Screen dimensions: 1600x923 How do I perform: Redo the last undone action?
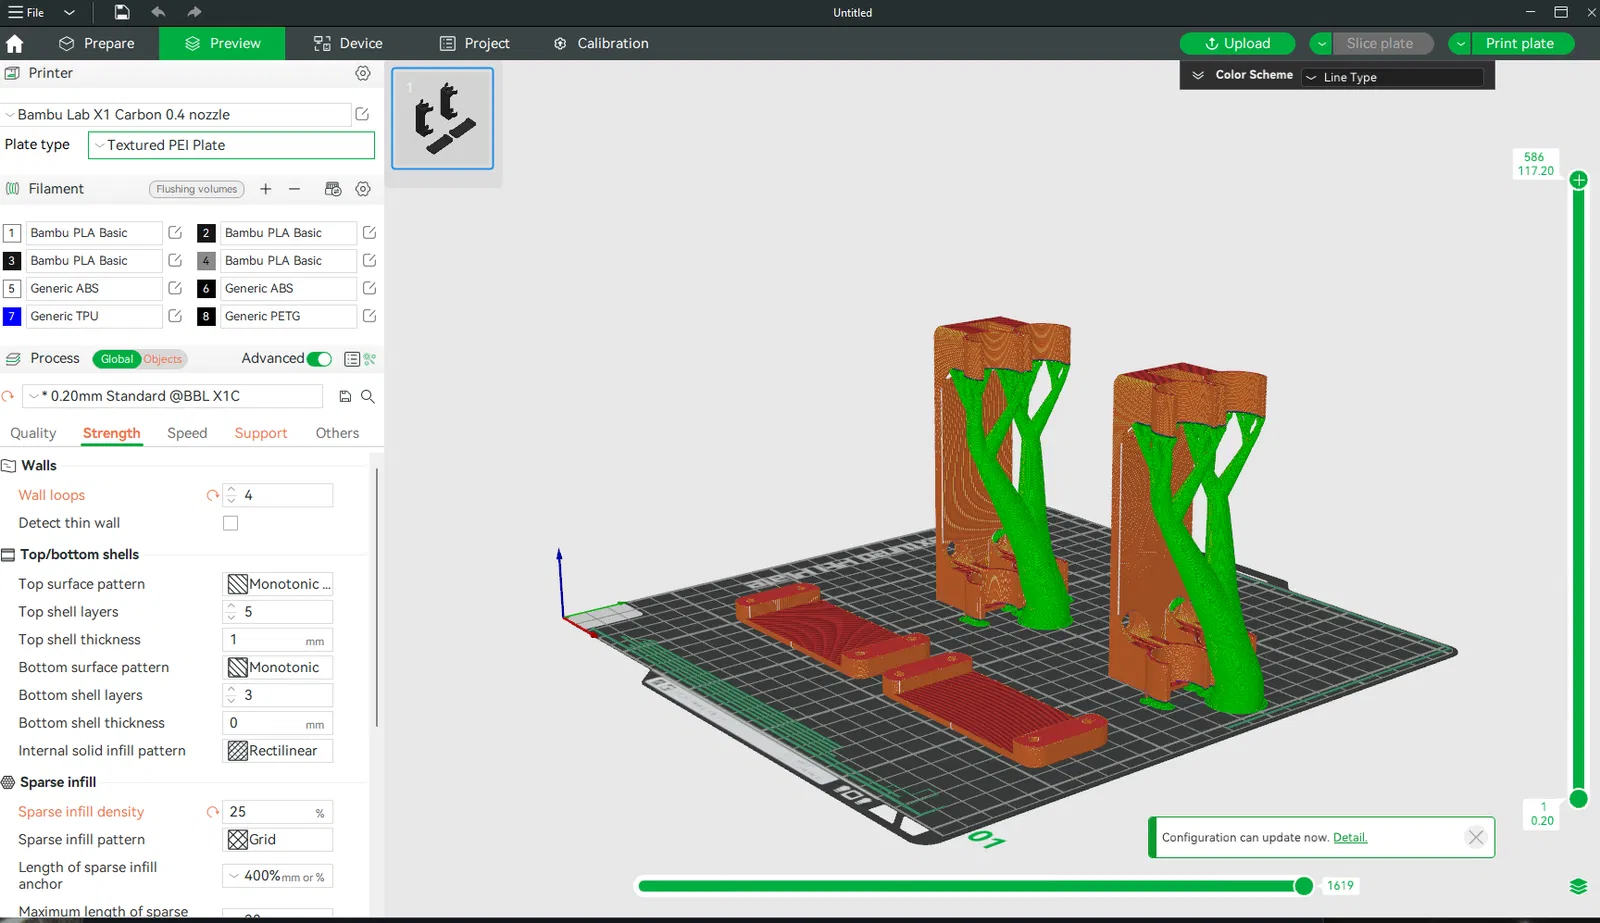tap(194, 12)
